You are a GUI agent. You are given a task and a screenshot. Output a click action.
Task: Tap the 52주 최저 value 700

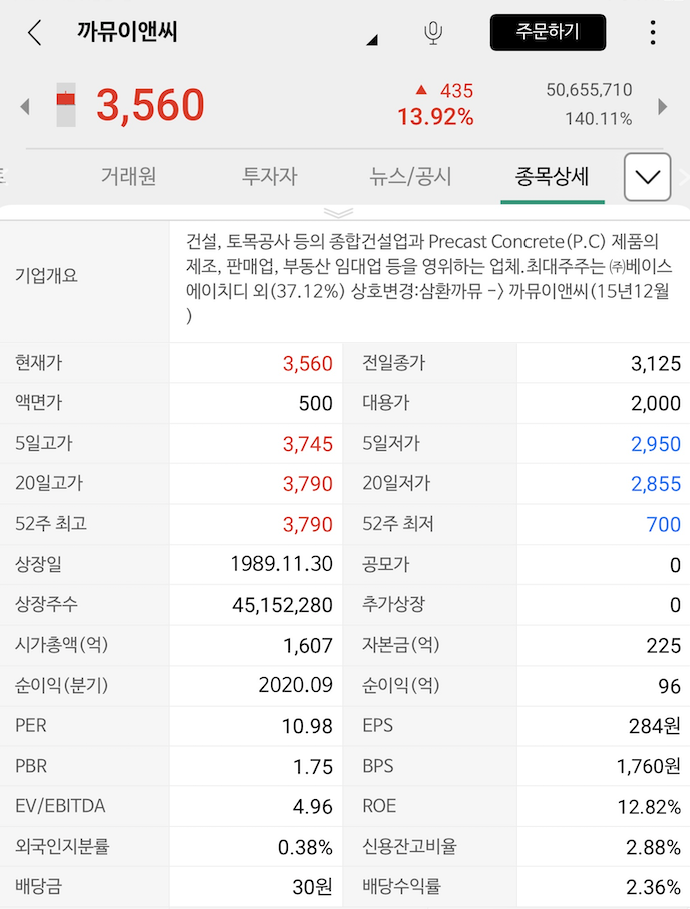click(x=663, y=525)
